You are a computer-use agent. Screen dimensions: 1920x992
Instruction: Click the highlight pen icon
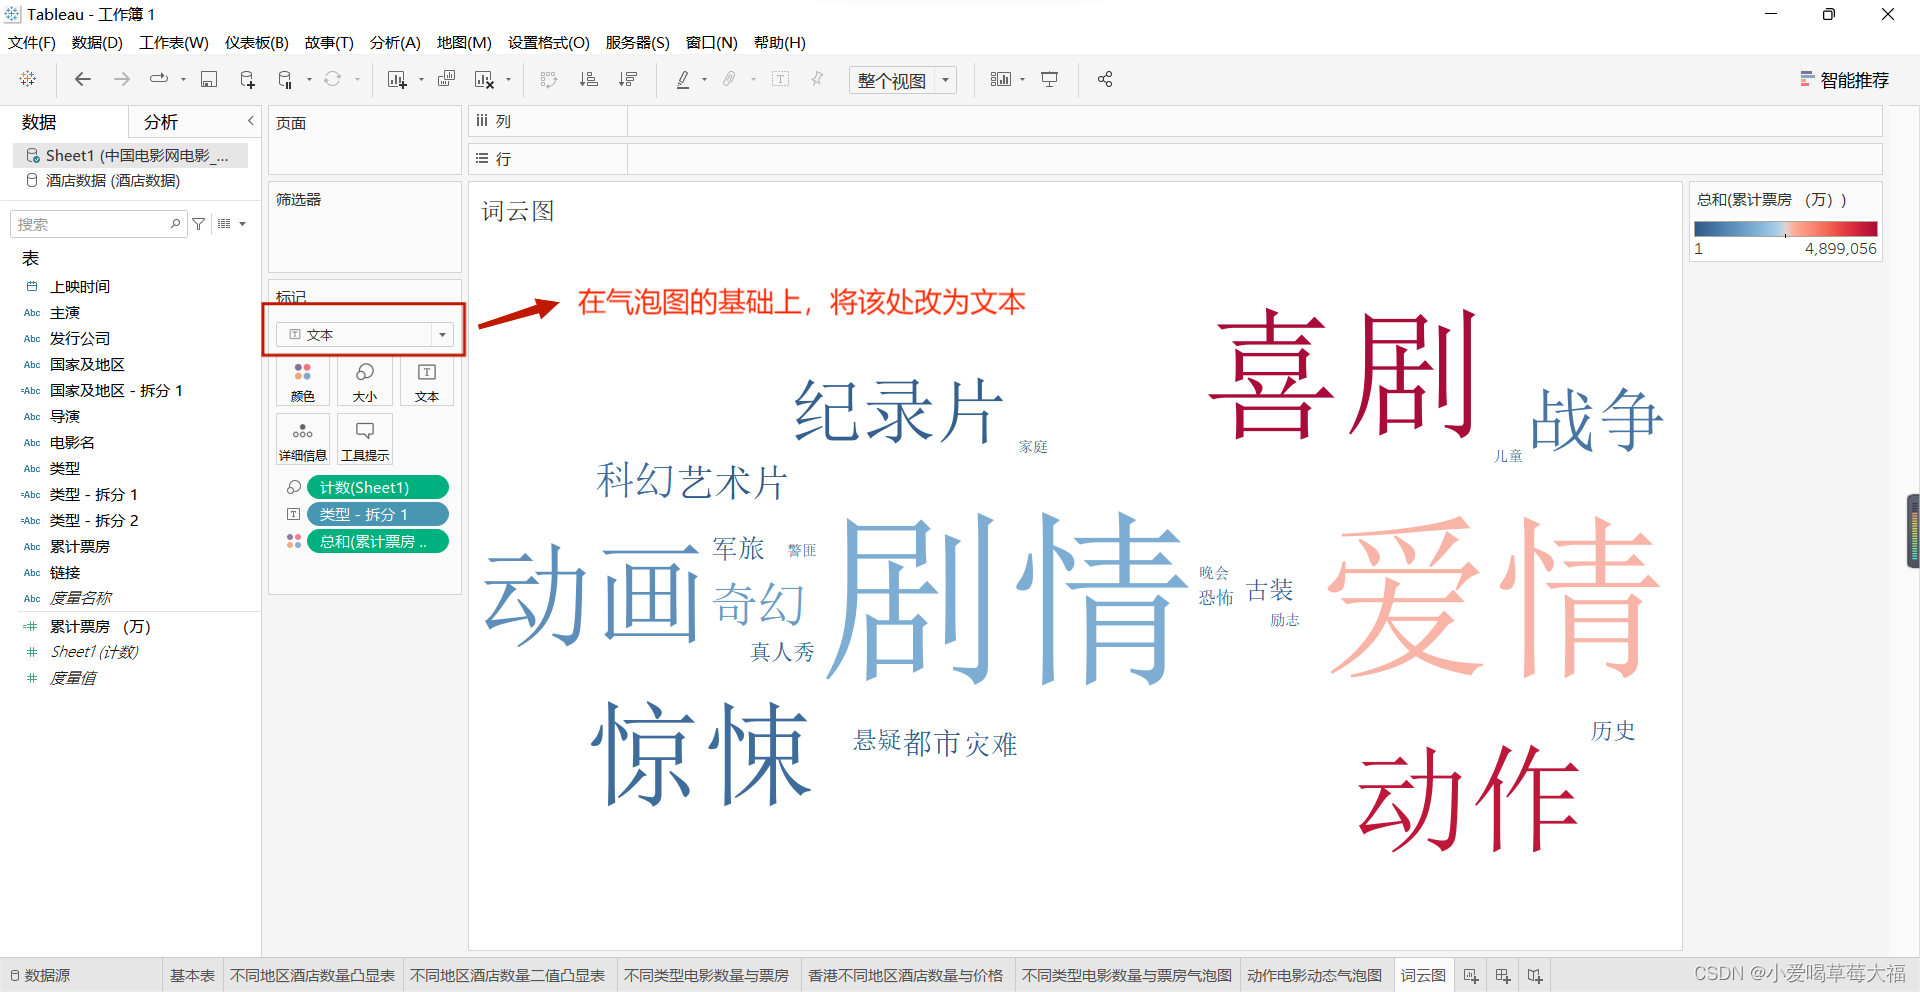point(683,79)
